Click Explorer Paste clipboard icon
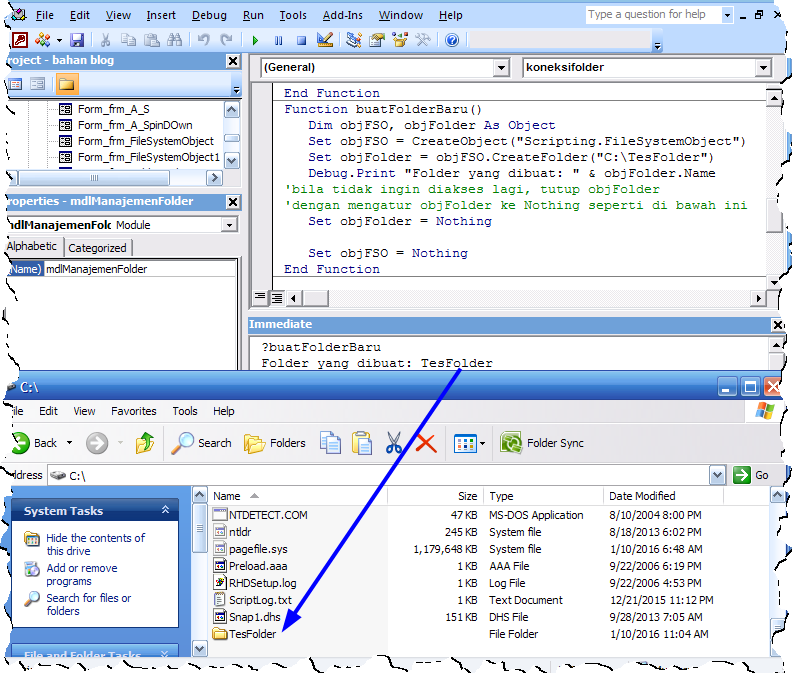Viewport: 792px width, 673px height. [x=362, y=443]
